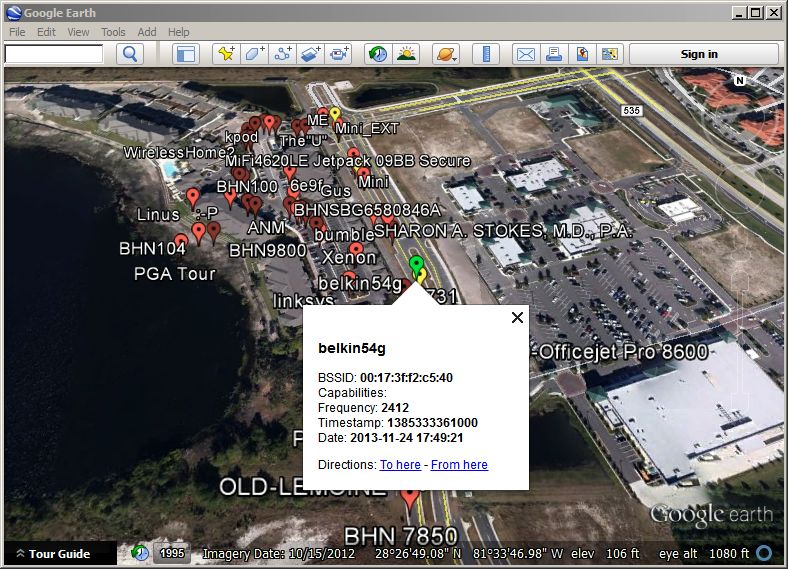Click the 1995 historical imagery button
The height and width of the screenshot is (569, 788).
click(x=172, y=553)
